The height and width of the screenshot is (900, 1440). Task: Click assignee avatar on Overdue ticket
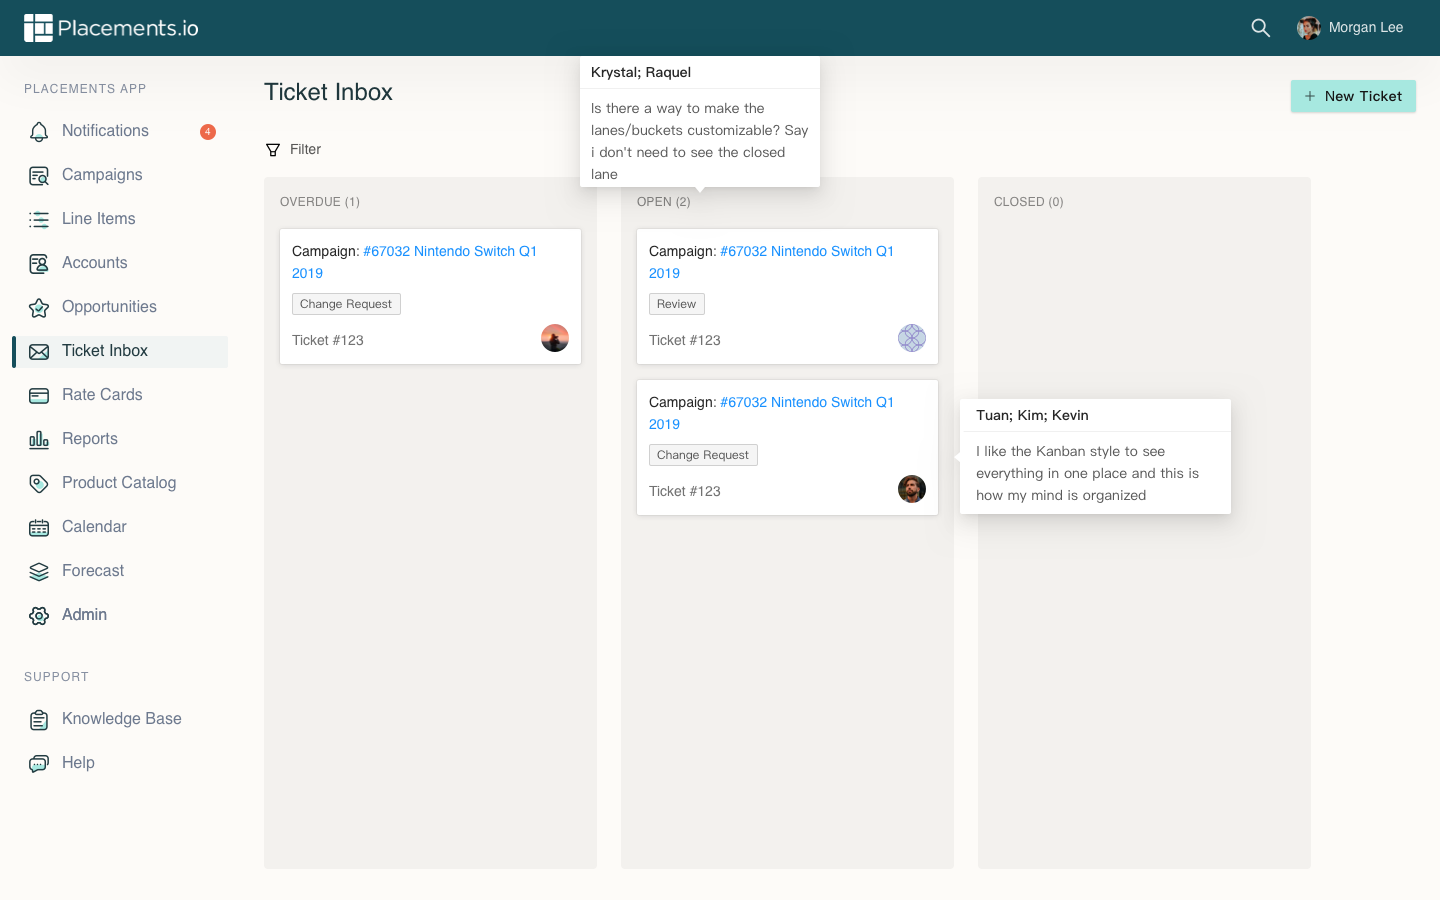pos(555,338)
